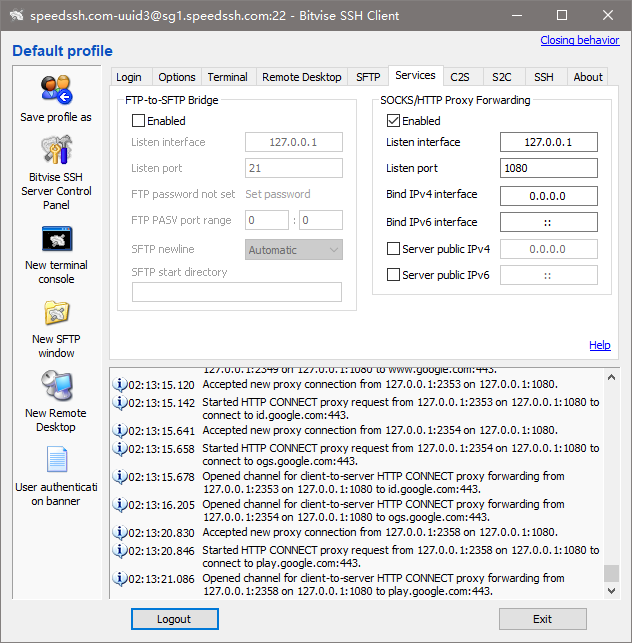Viewport: 632px width, 643px height.
Task: Click the log scrollbar up arrow
Action: coord(611,377)
